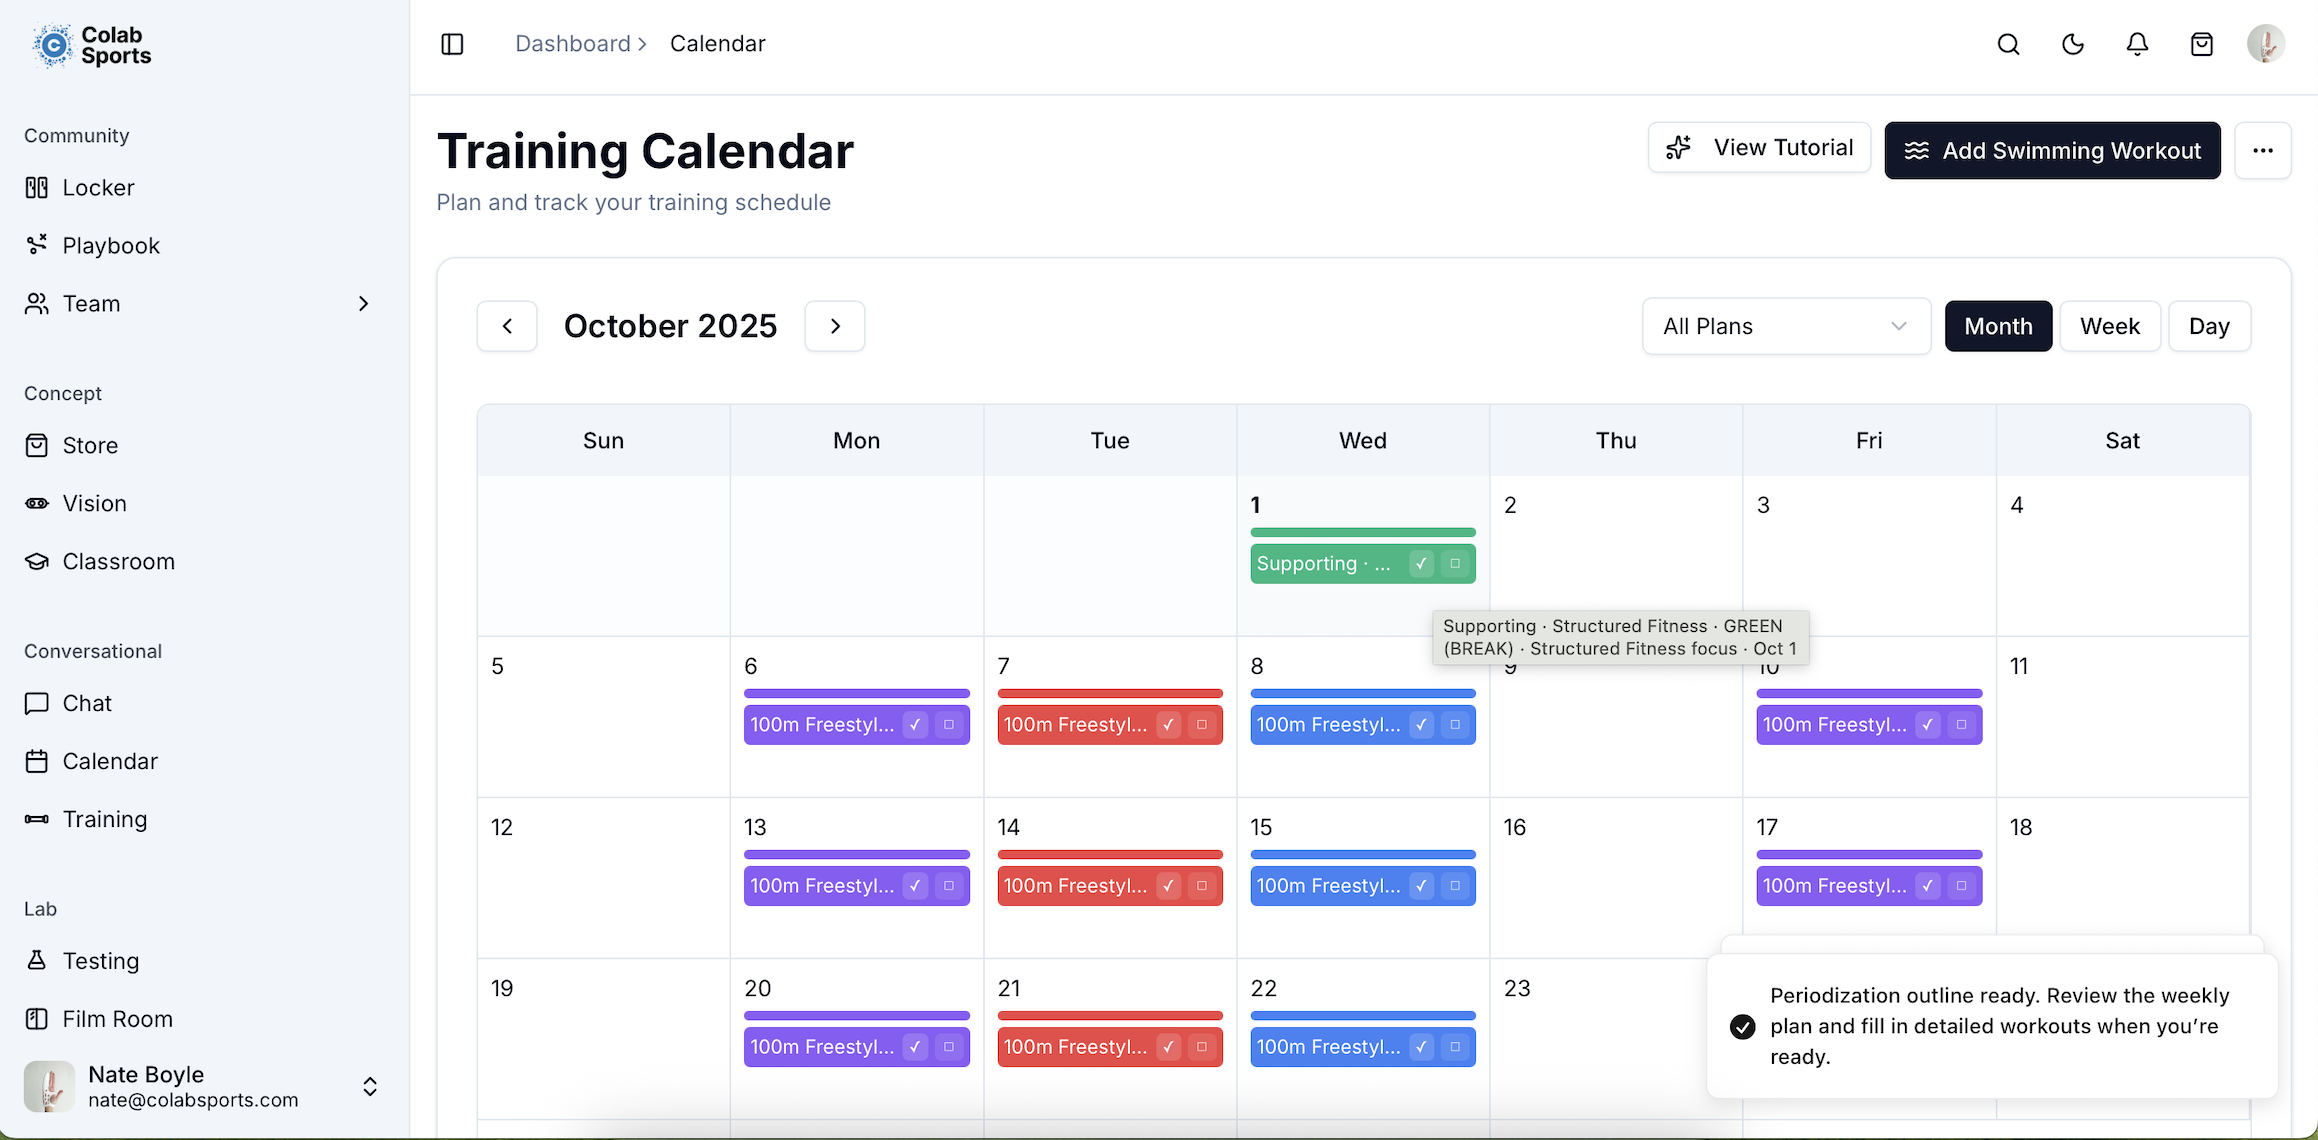The height and width of the screenshot is (1140, 2318).
Task: Go to next month arrow
Action: coord(835,327)
